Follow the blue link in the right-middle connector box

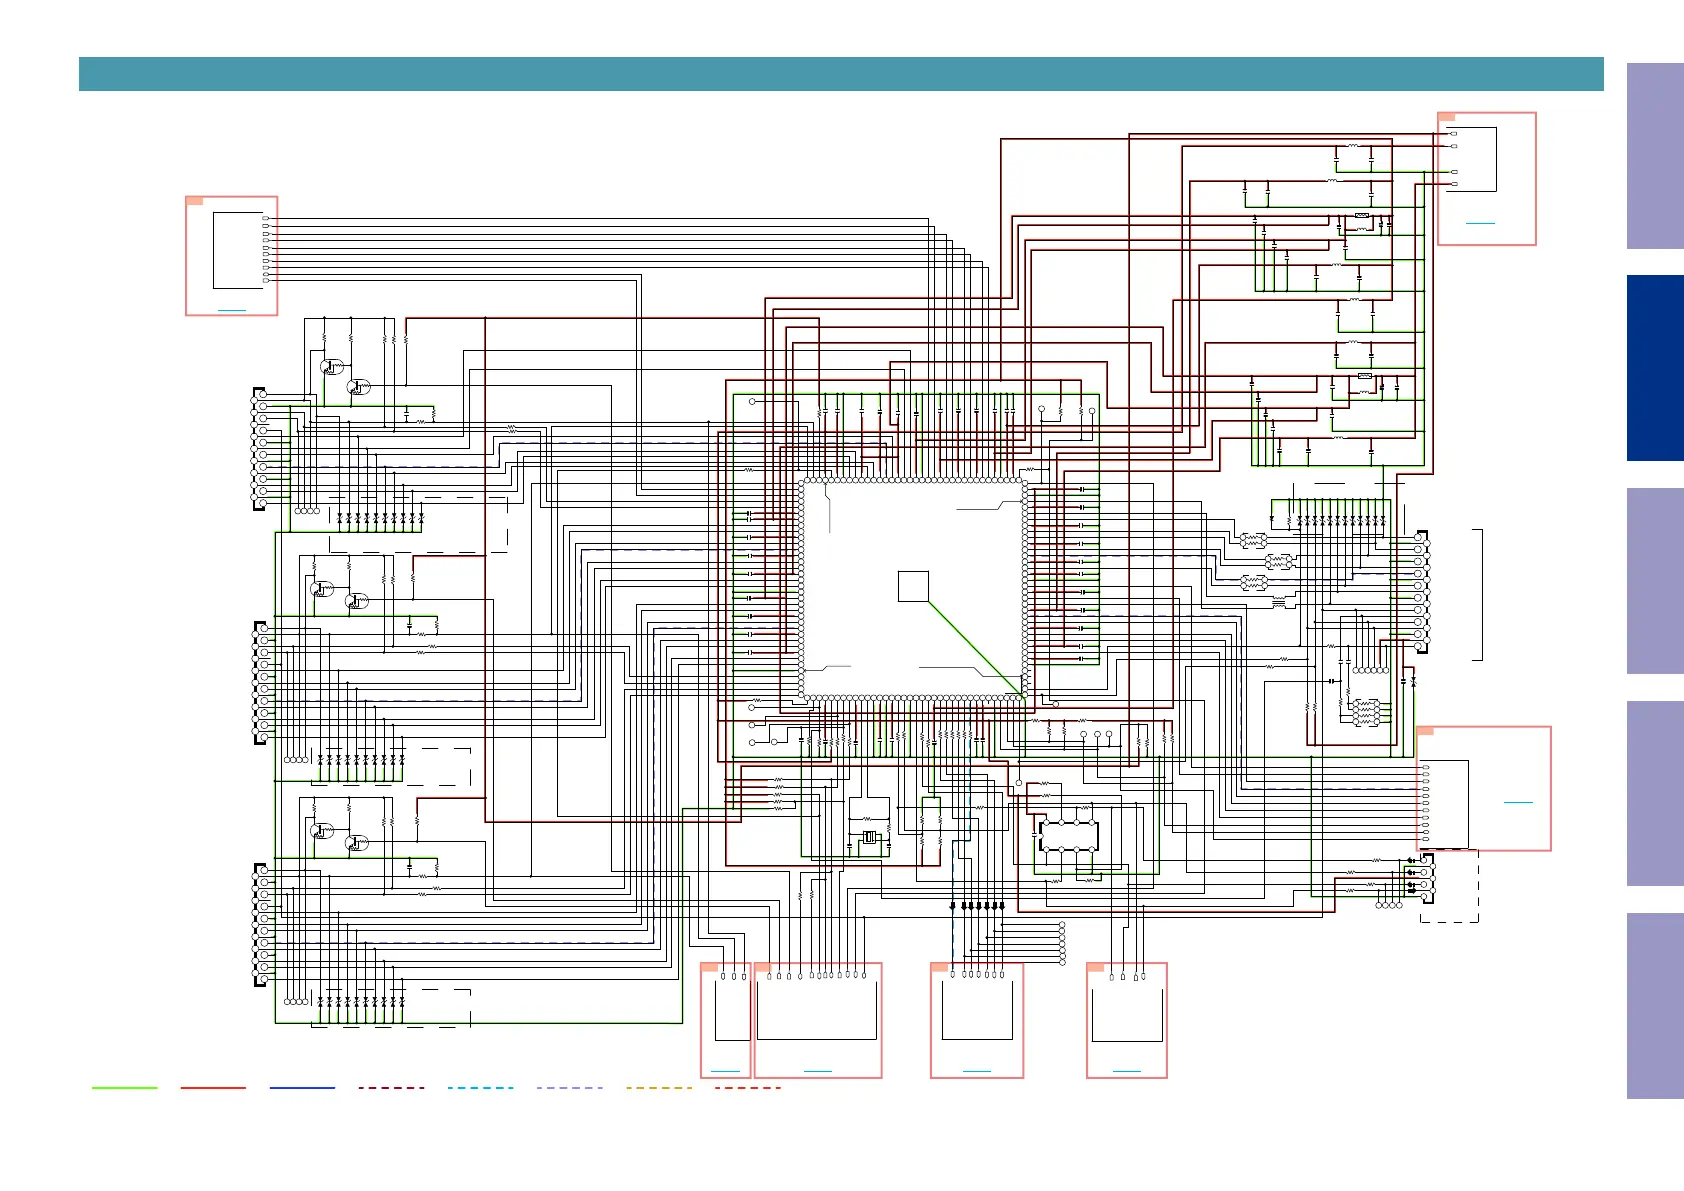coord(1518,802)
